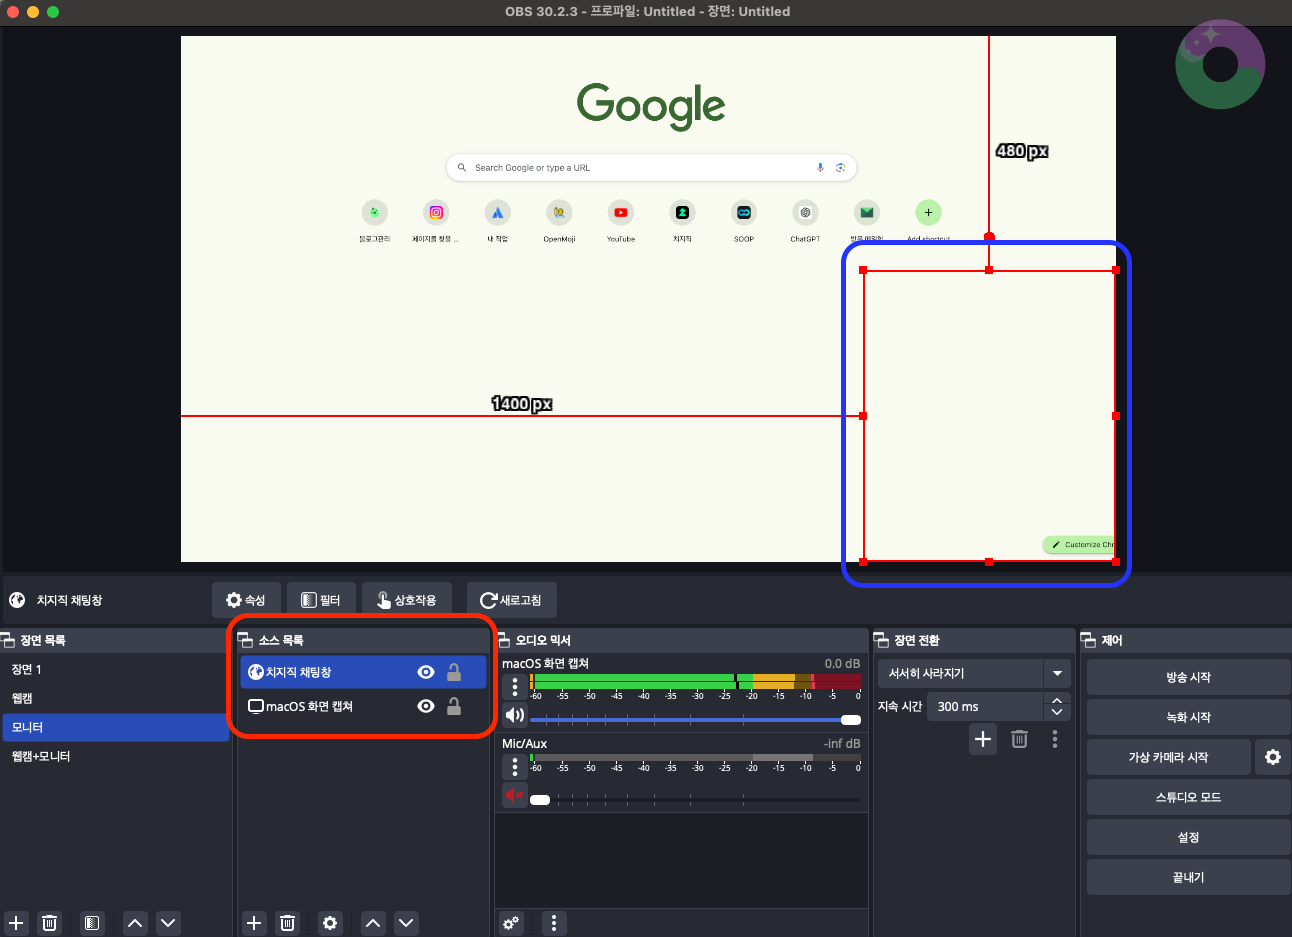
Task: Float the 제어 dock via its title icon
Action: click(x=1088, y=640)
